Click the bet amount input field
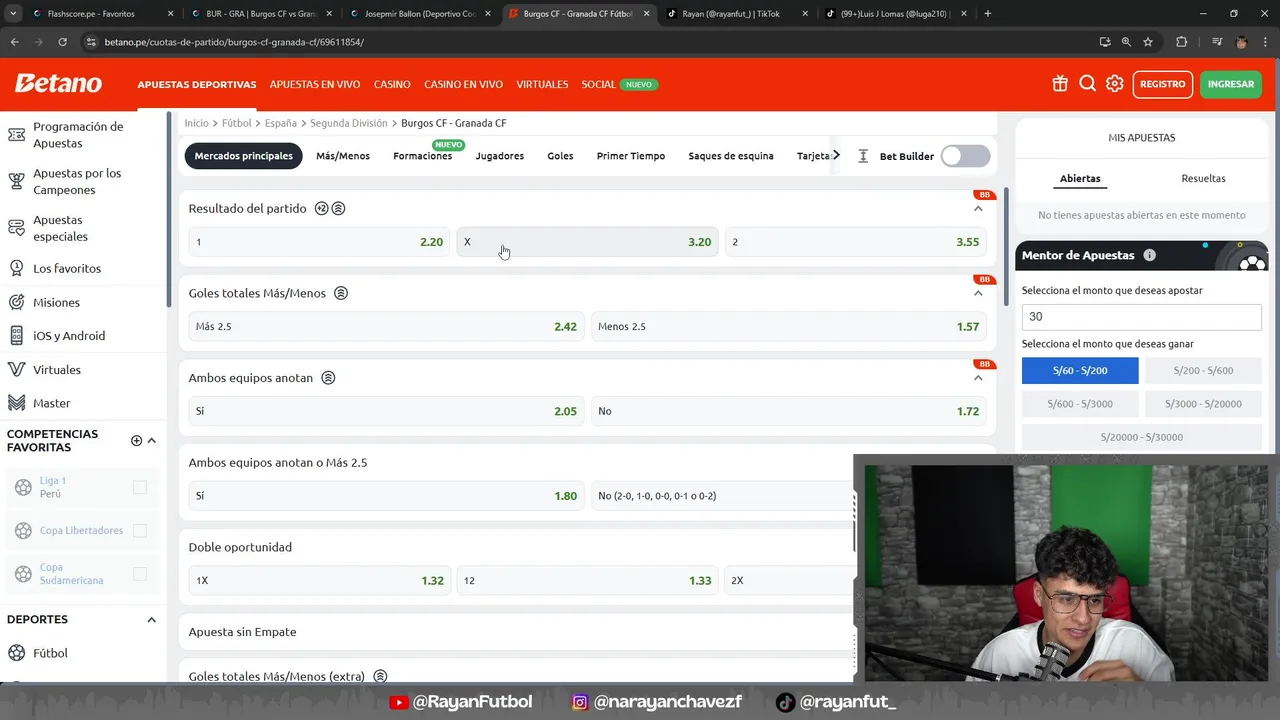This screenshot has height=720, width=1280. point(1141,316)
